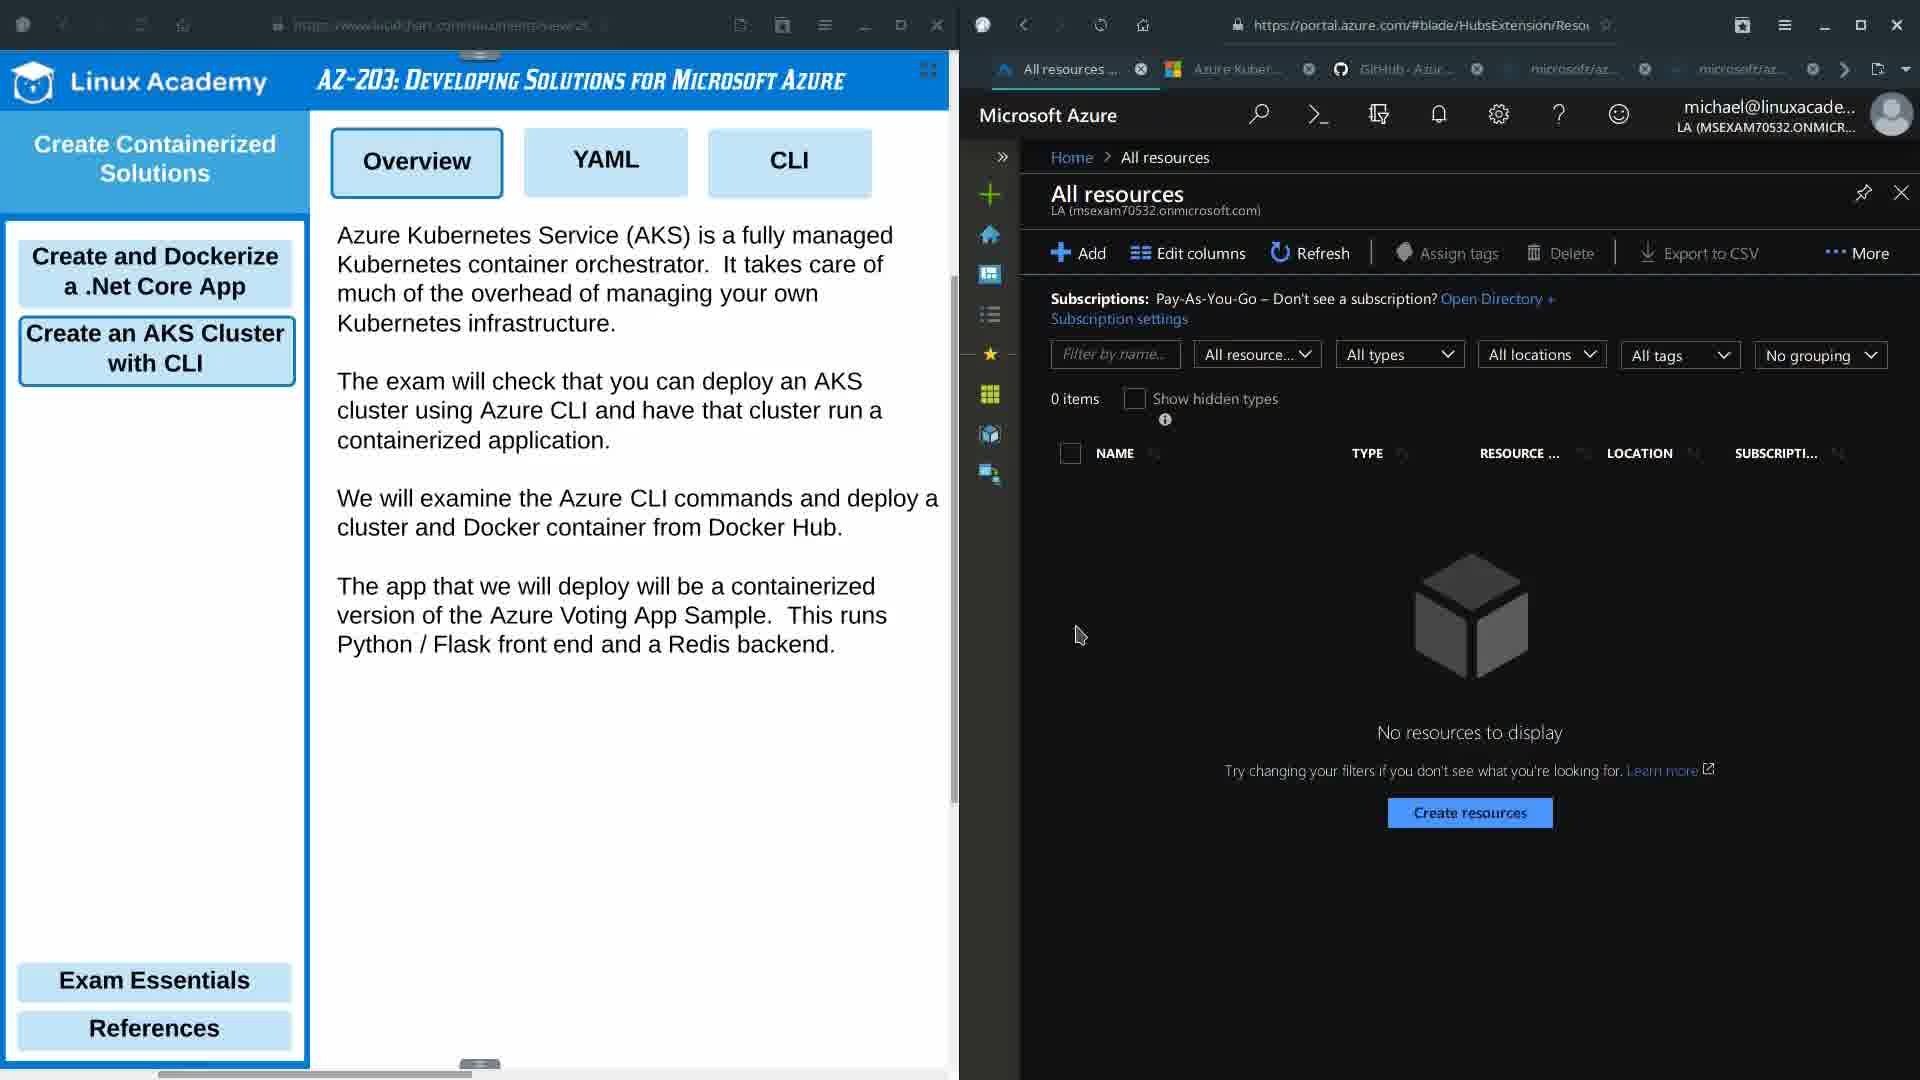Open Azure Cloud Shell icon
This screenshot has height=1080, width=1920.
coord(1318,115)
